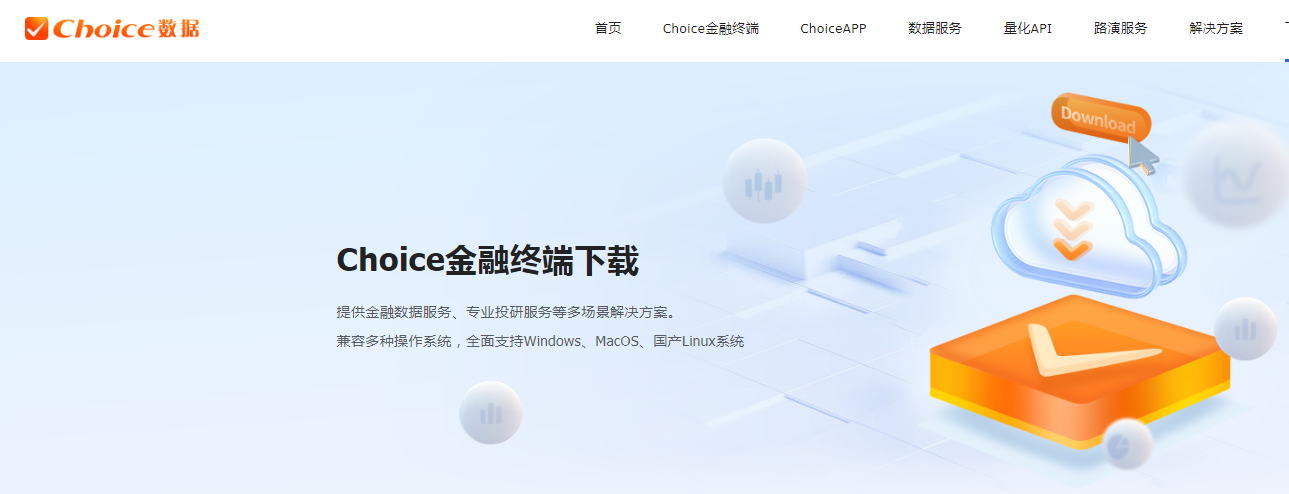Select ChoiceAPP in the navigation bar
The height and width of the screenshot is (494, 1289).
[x=833, y=28]
